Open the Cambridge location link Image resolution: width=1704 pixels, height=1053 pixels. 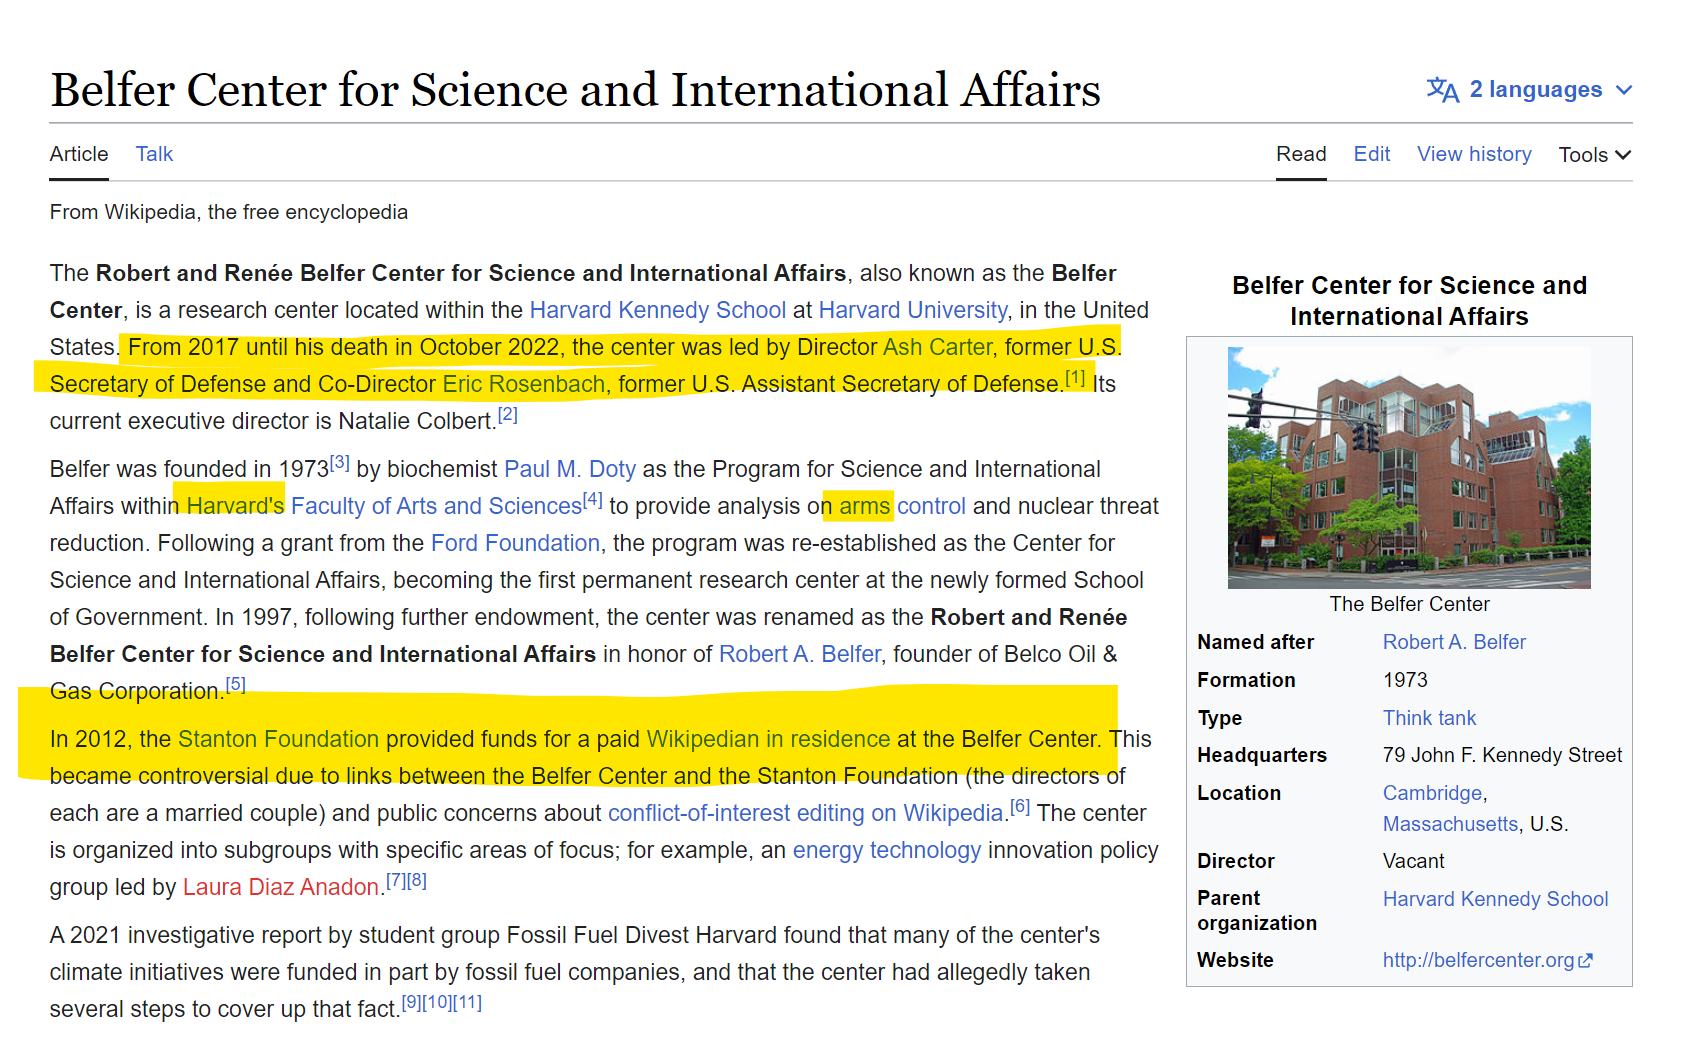1432,793
